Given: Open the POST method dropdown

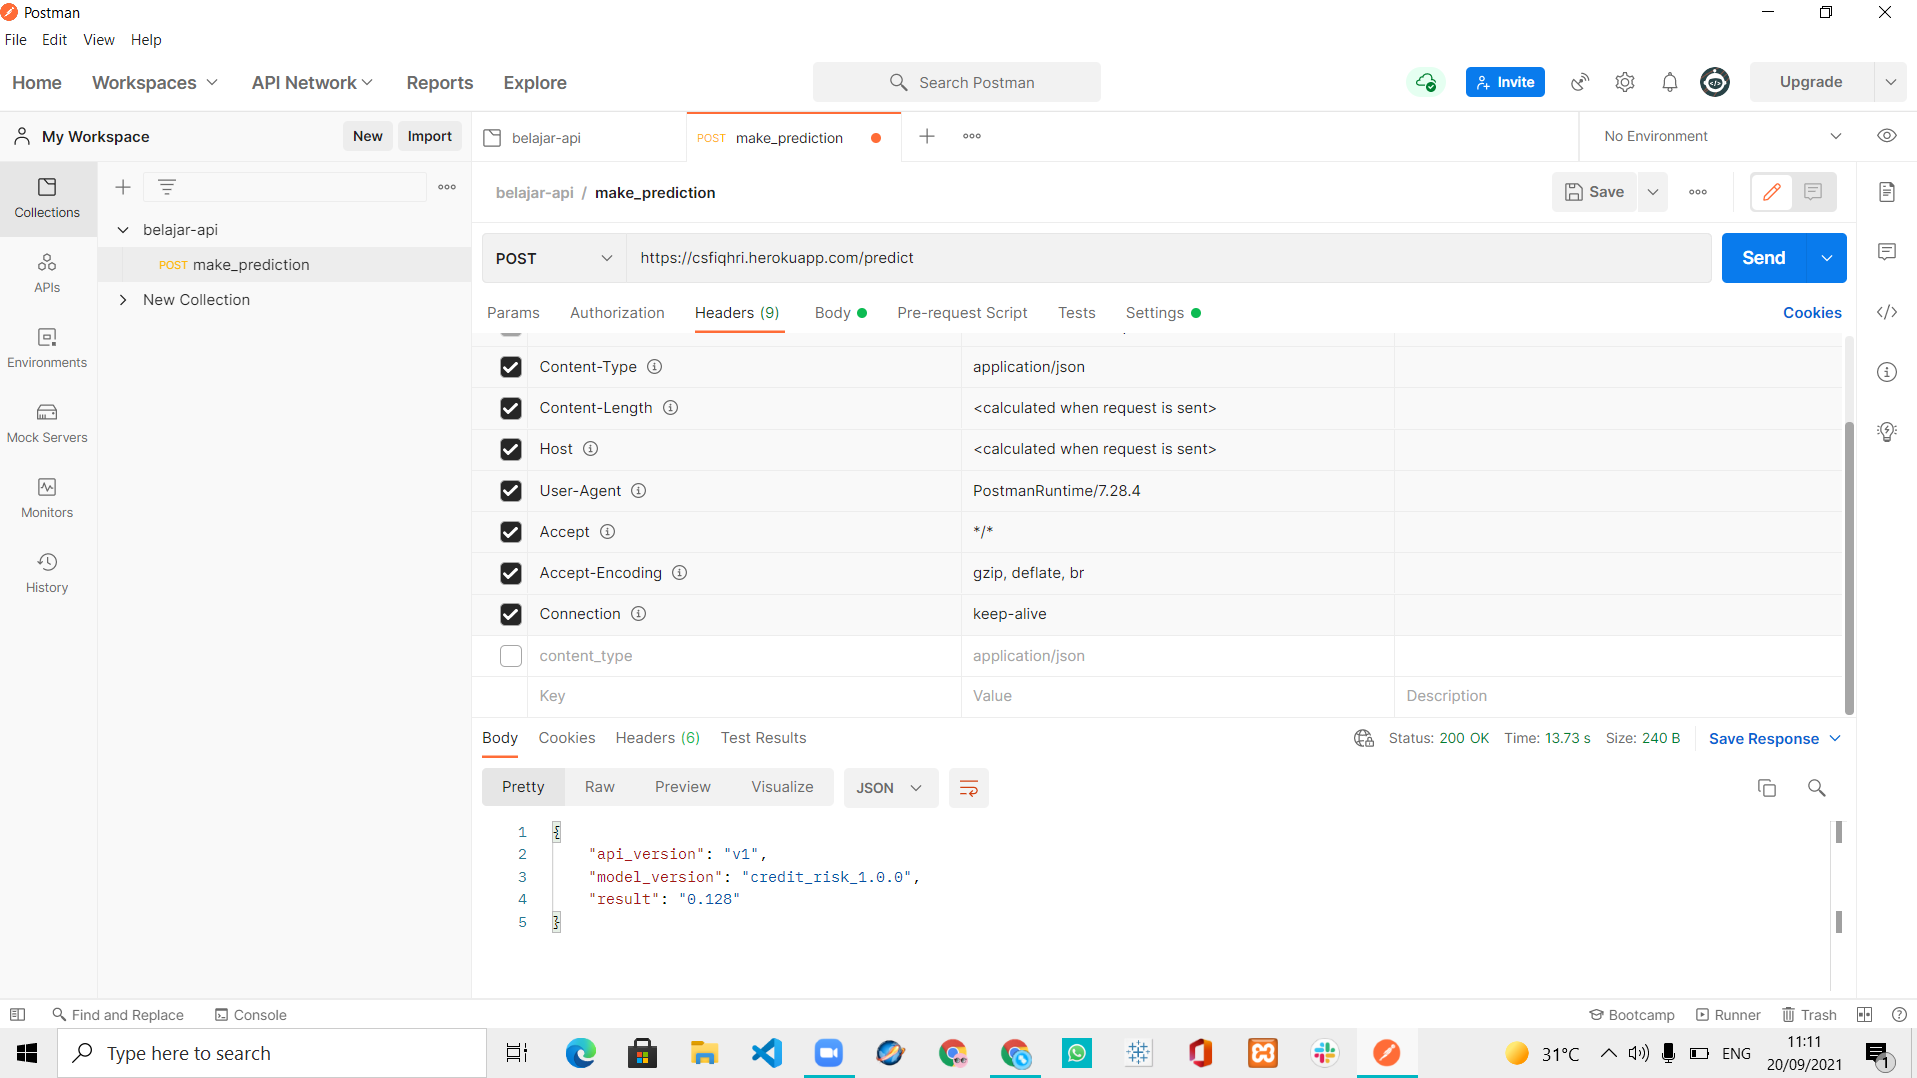Looking at the screenshot, I should click(554, 258).
